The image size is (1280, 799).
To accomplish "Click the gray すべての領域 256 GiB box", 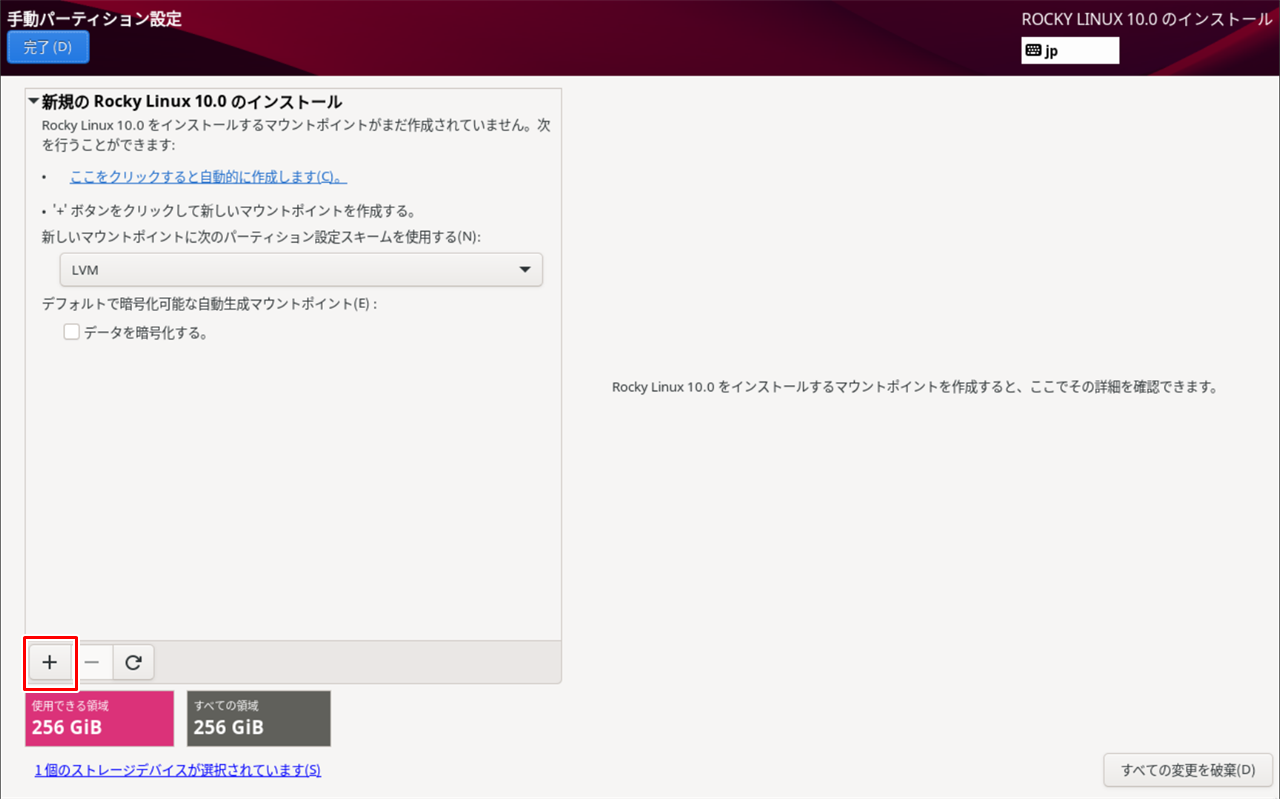I will 258,718.
